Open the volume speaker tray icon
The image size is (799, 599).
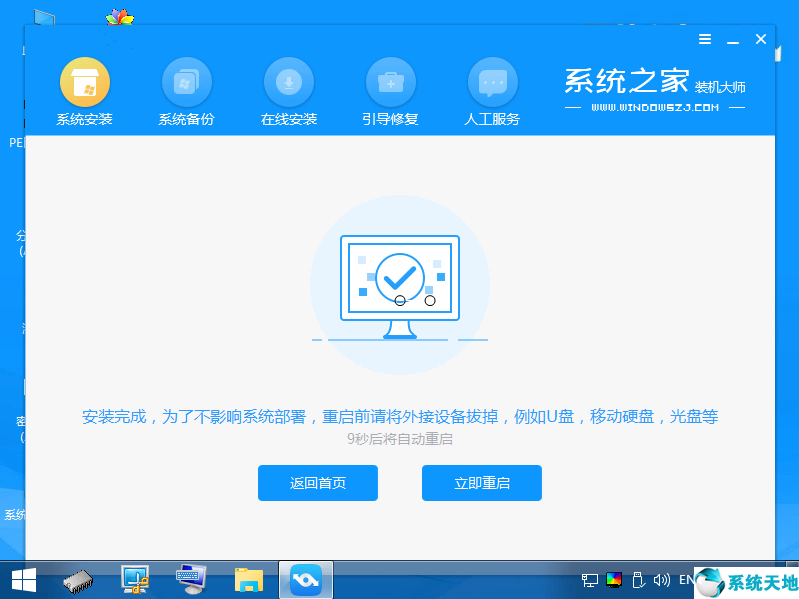tap(661, 580)
